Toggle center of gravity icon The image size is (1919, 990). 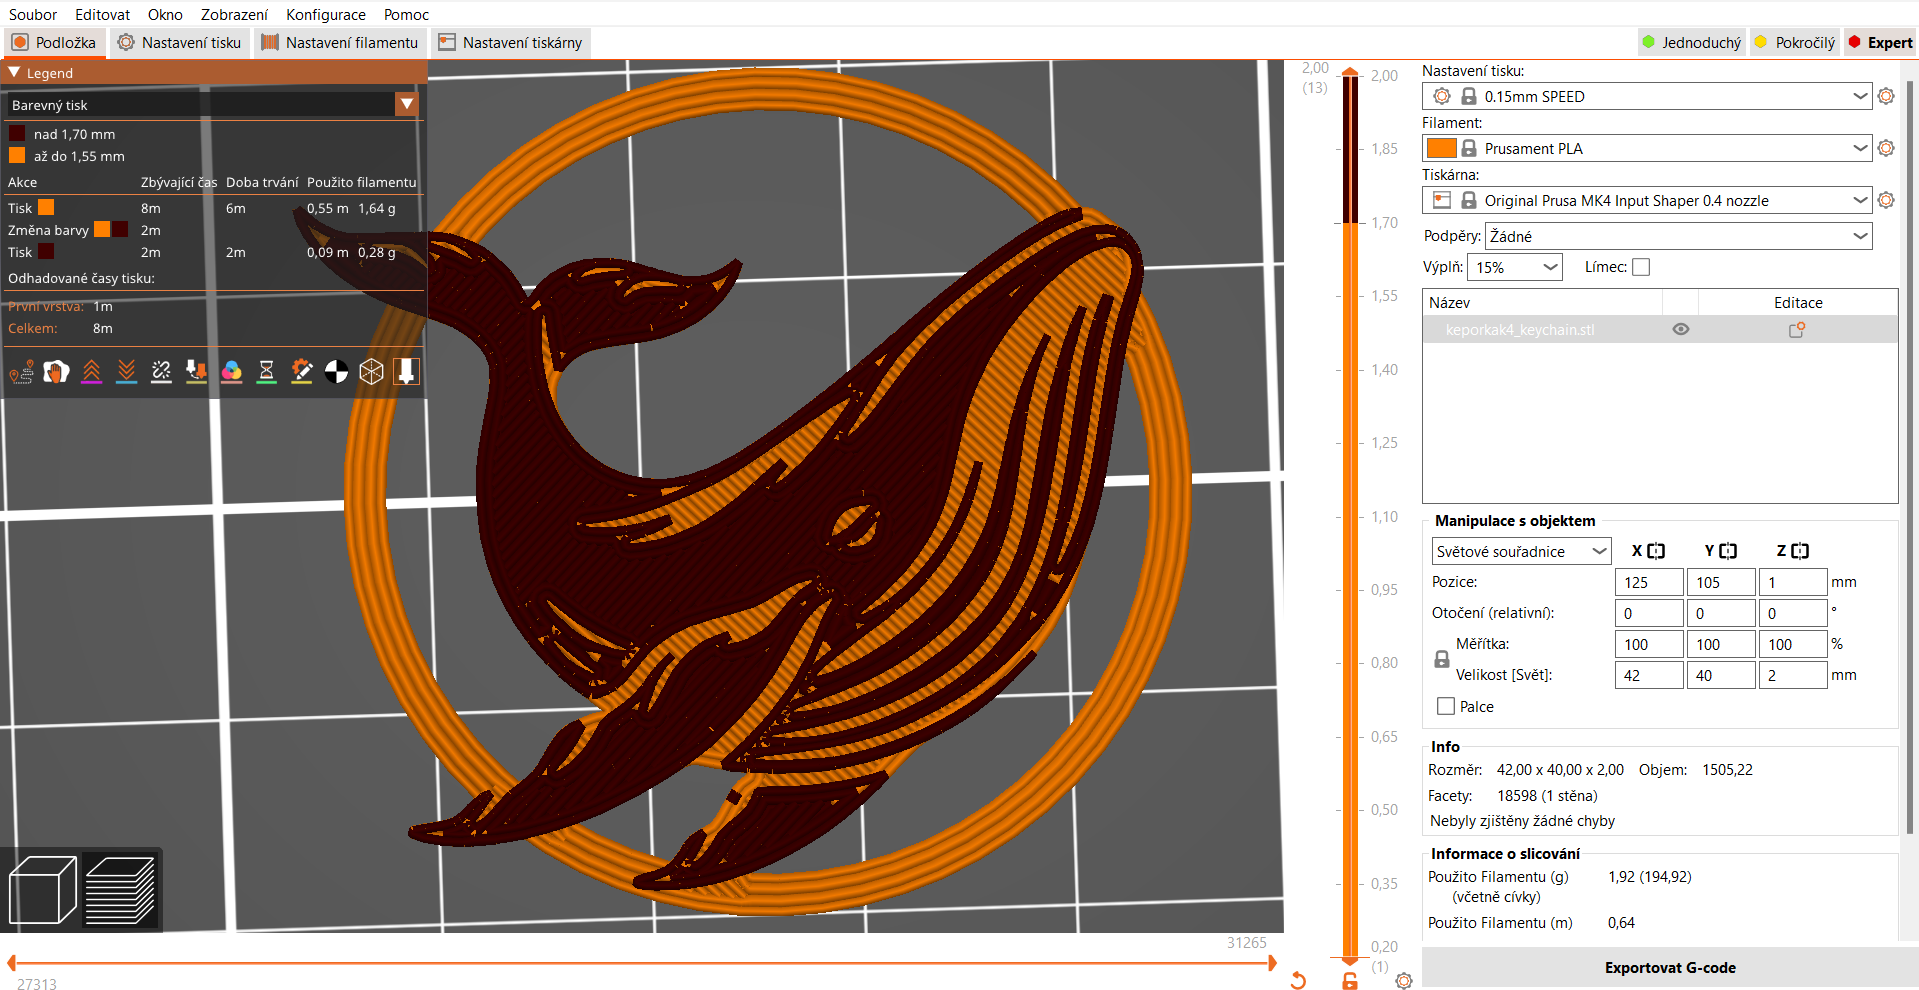coord(336,372)
